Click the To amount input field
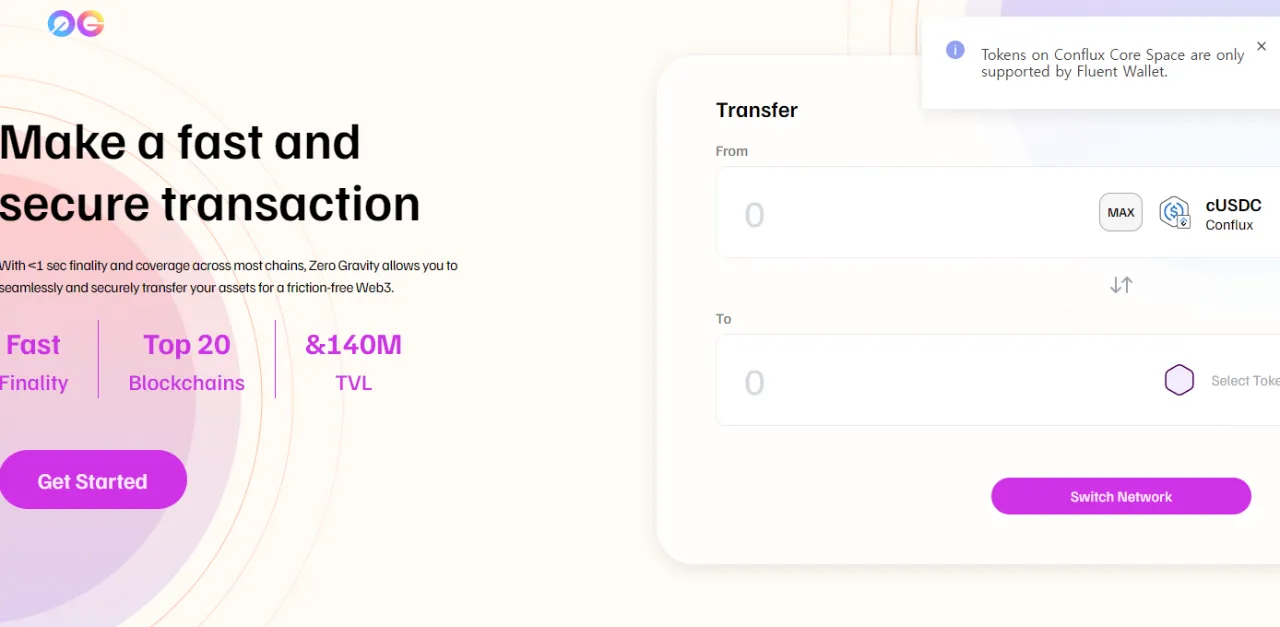This screenshot has height=627, width=1280. point(900,382)
